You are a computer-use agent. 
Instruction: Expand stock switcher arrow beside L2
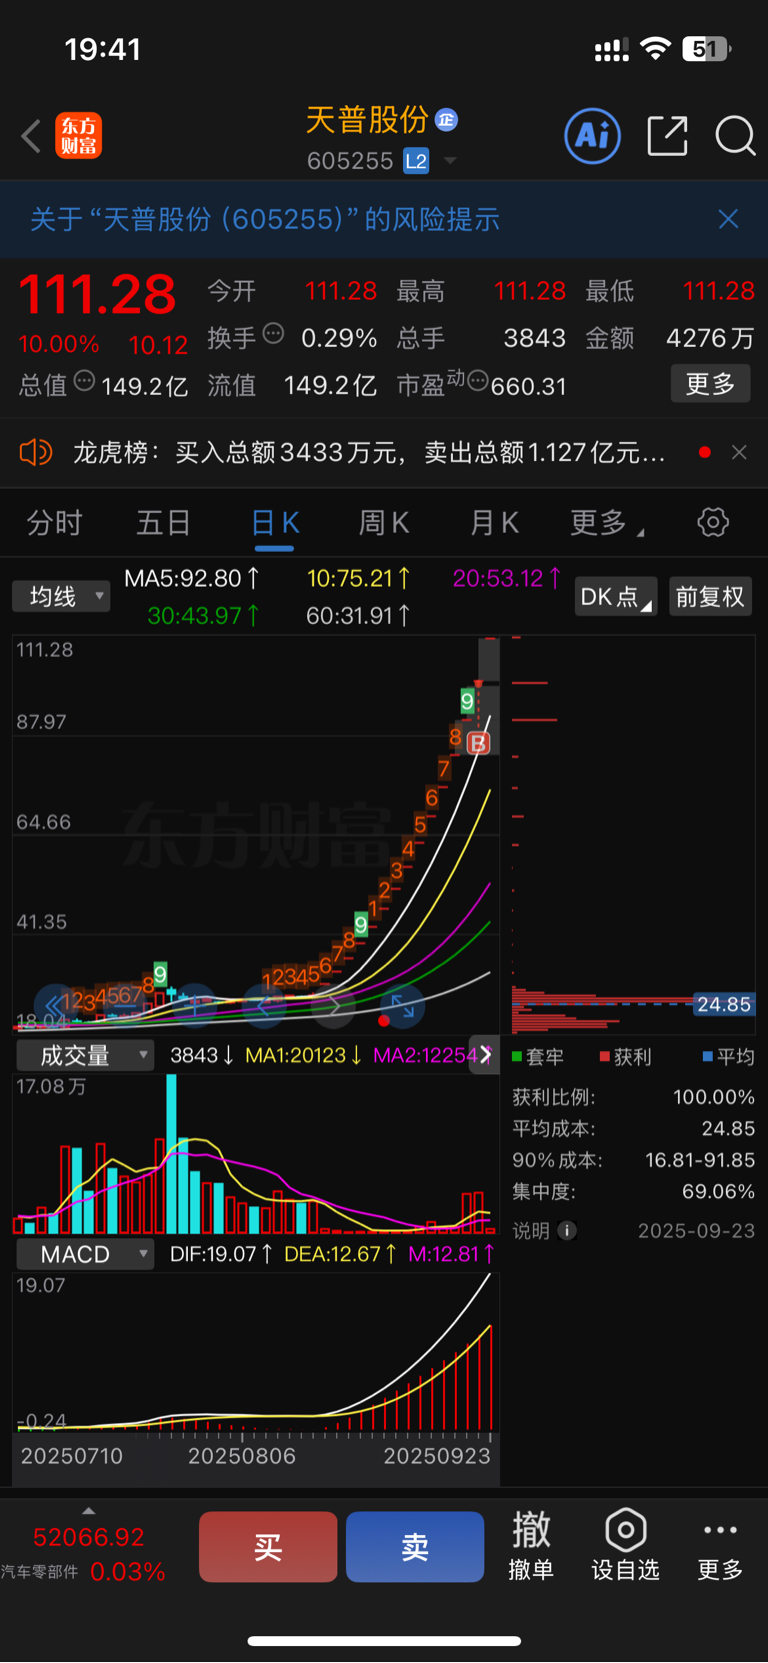coord(451,161)
